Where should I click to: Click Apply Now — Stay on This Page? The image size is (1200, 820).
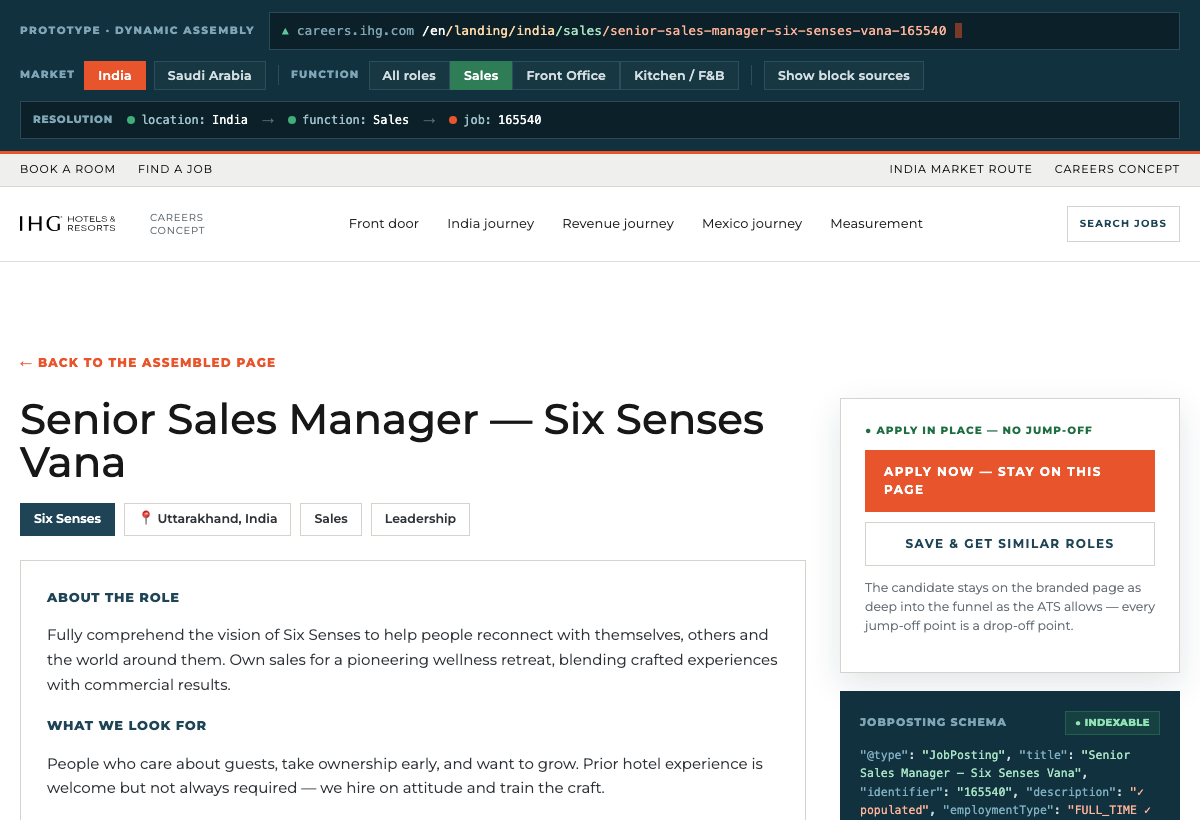pos(1010,481)
